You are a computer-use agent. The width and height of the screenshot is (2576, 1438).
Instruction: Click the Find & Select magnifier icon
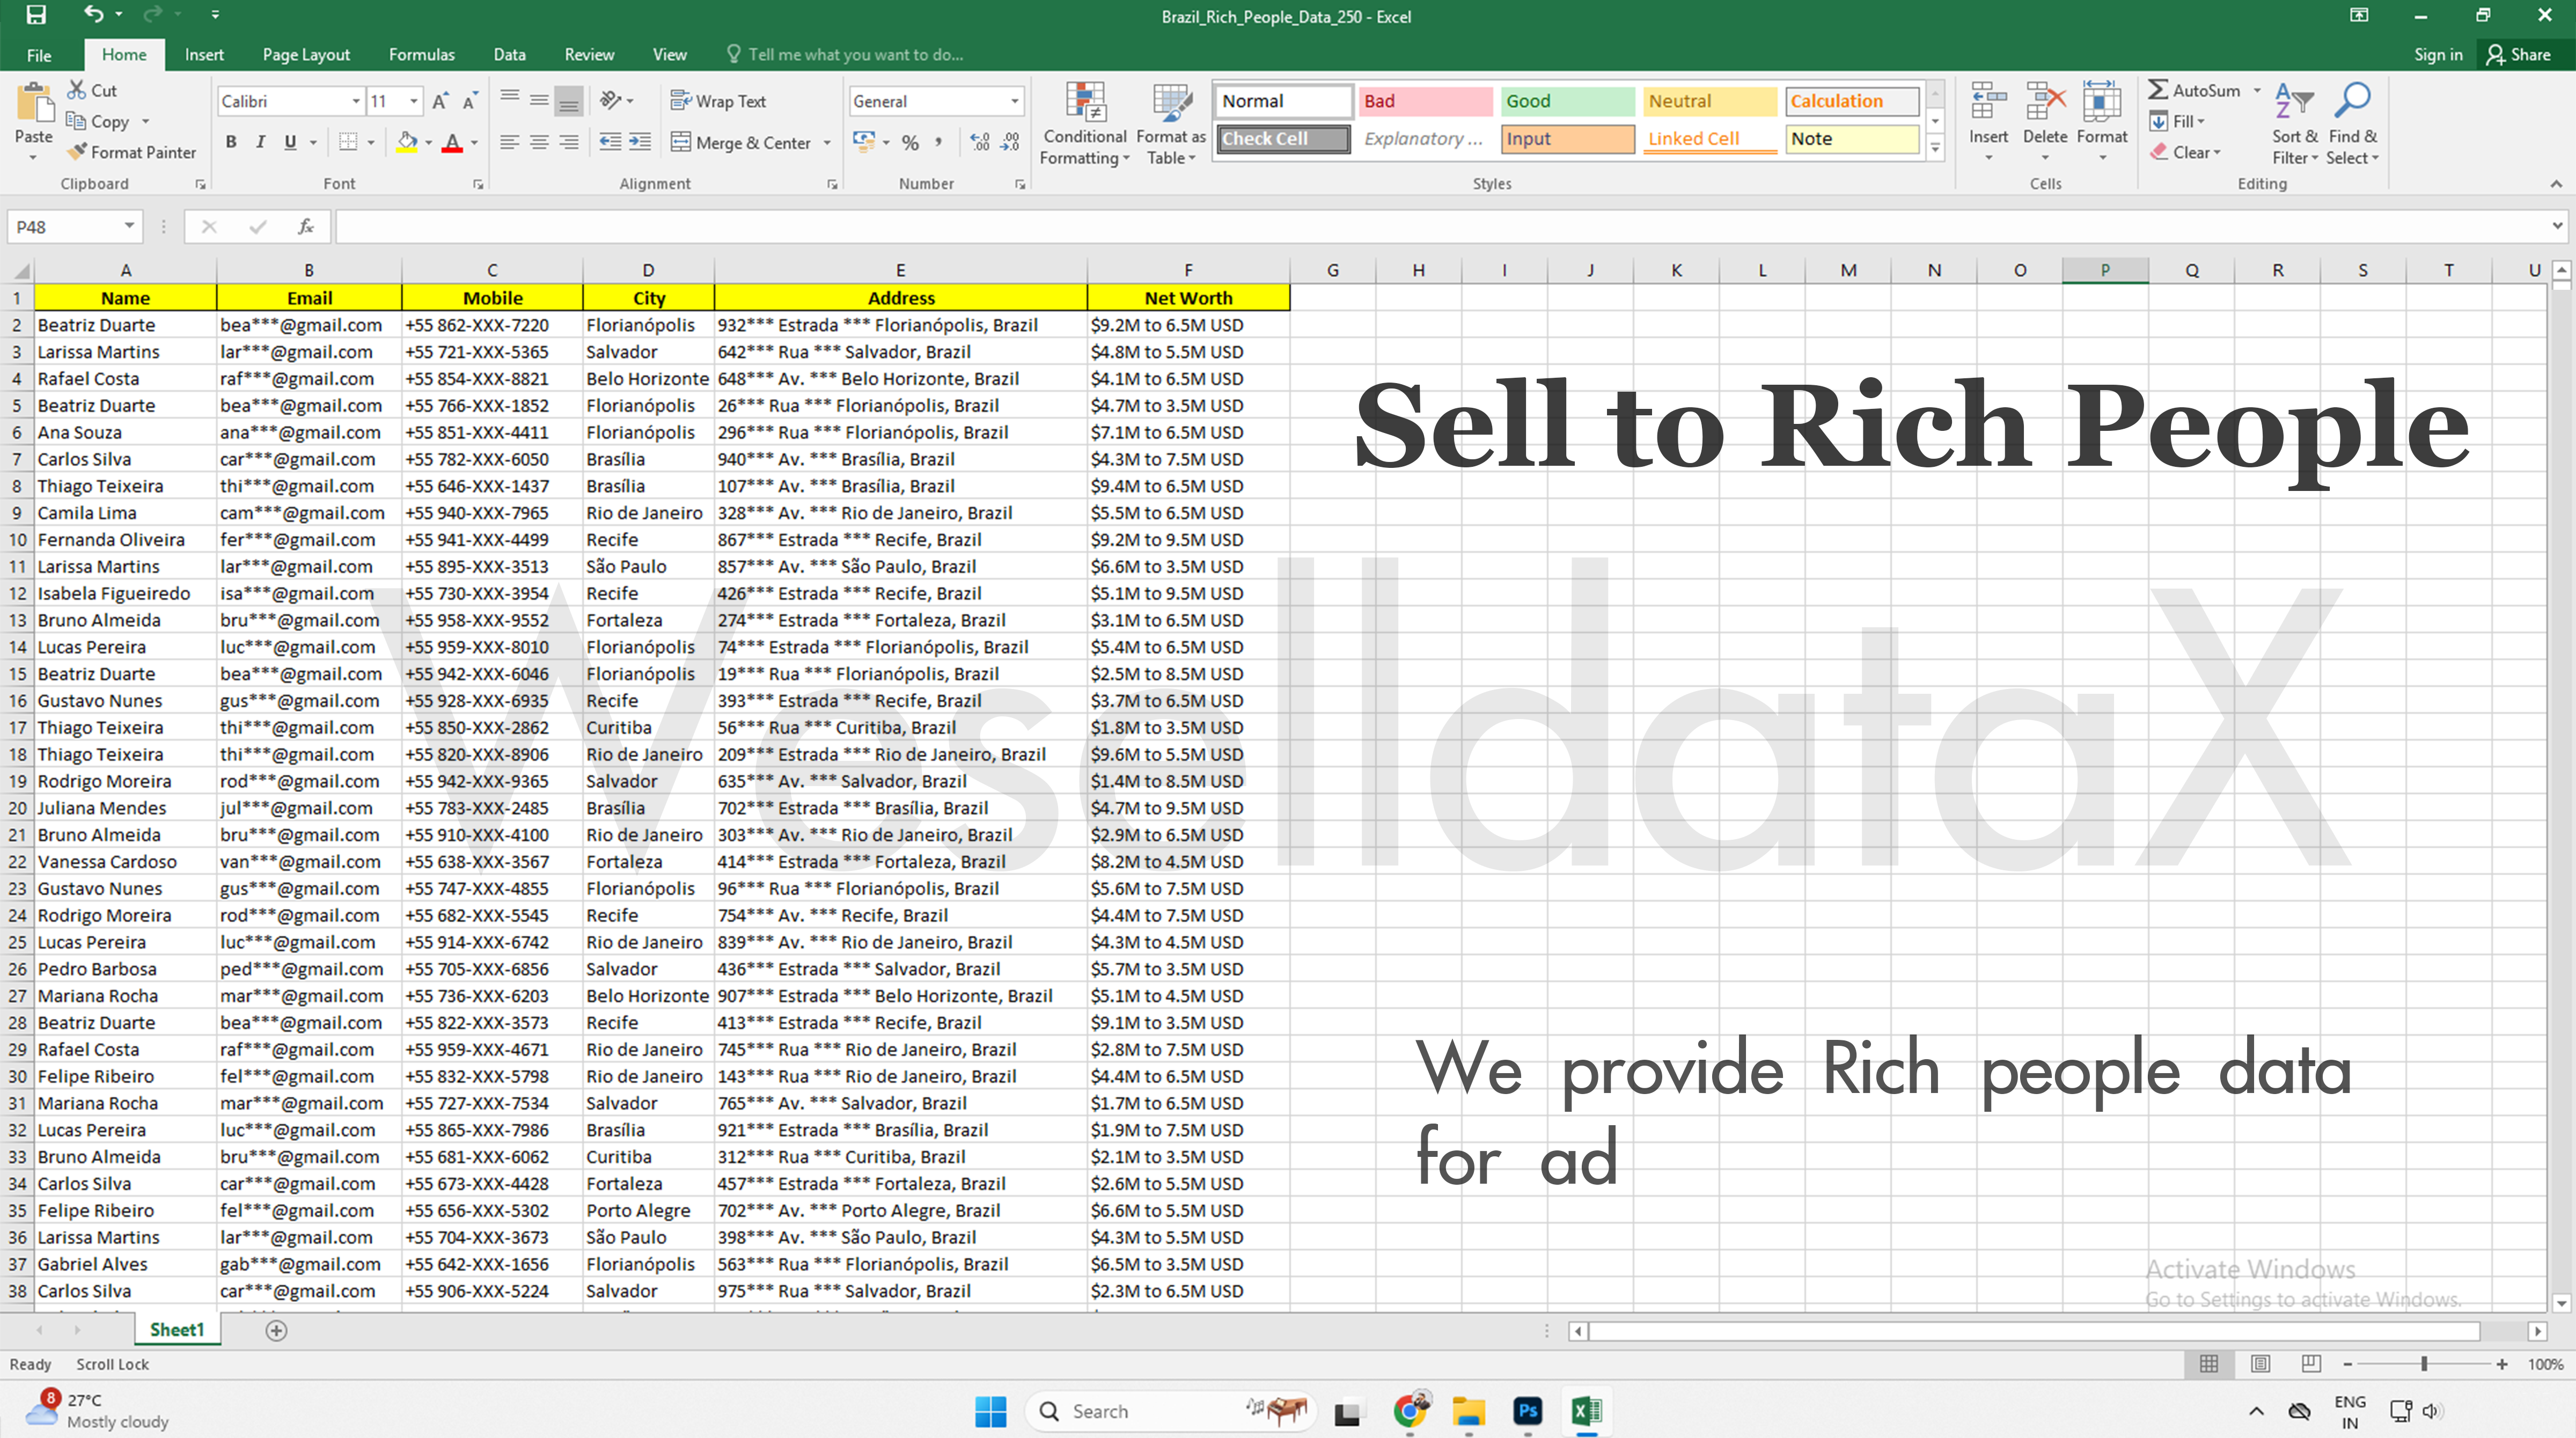point(2352,102)
